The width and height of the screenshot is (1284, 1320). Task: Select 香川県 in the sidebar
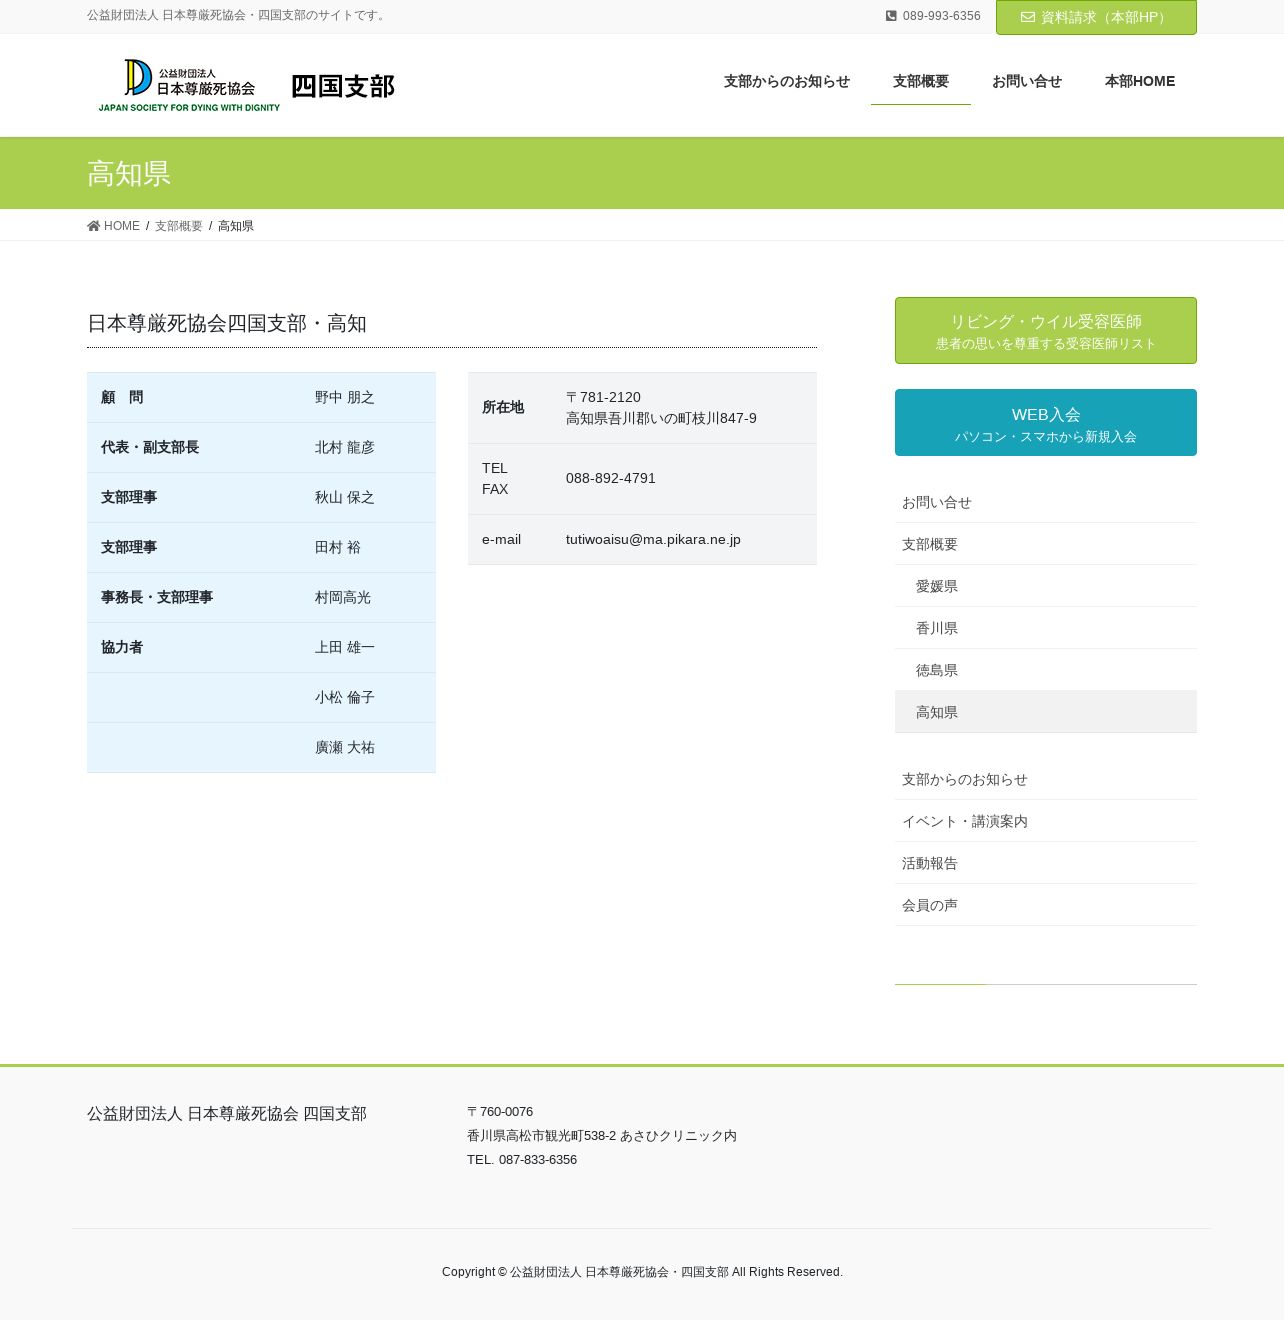pos(1046,628)
